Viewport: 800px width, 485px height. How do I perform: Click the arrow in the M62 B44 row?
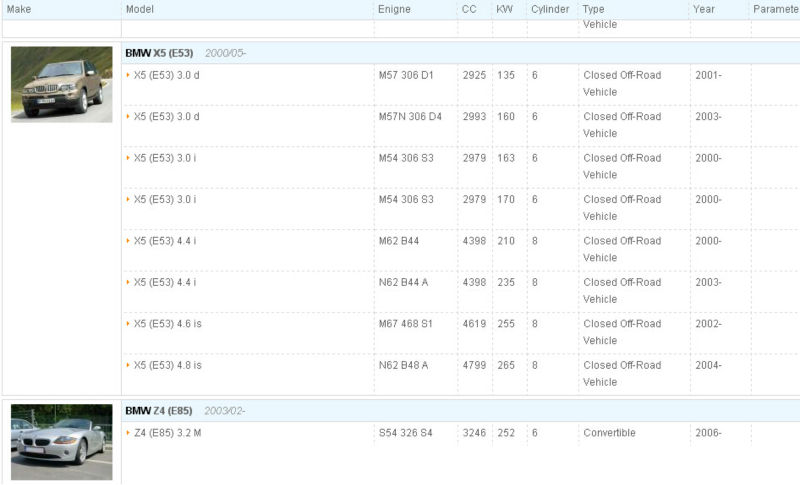click(128, 241)
